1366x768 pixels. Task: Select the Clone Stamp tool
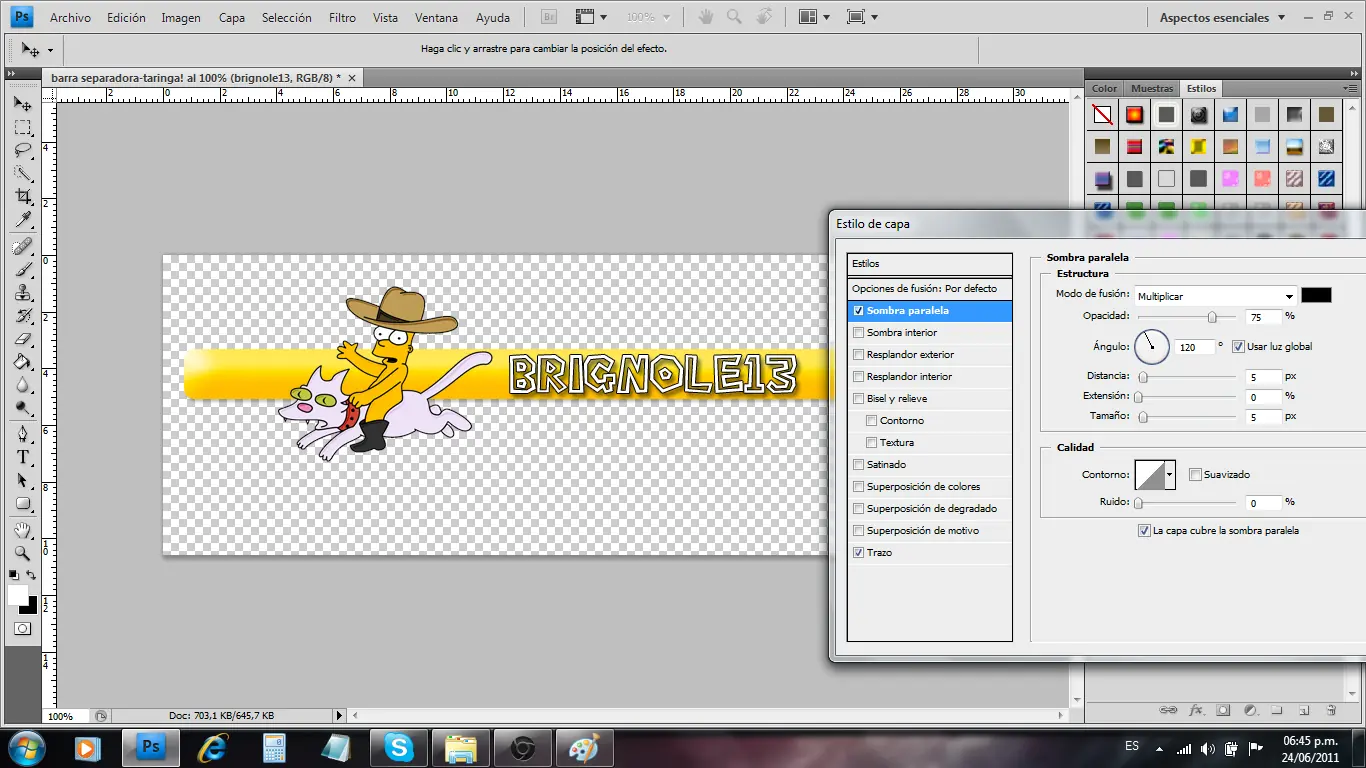coord(23,293)
